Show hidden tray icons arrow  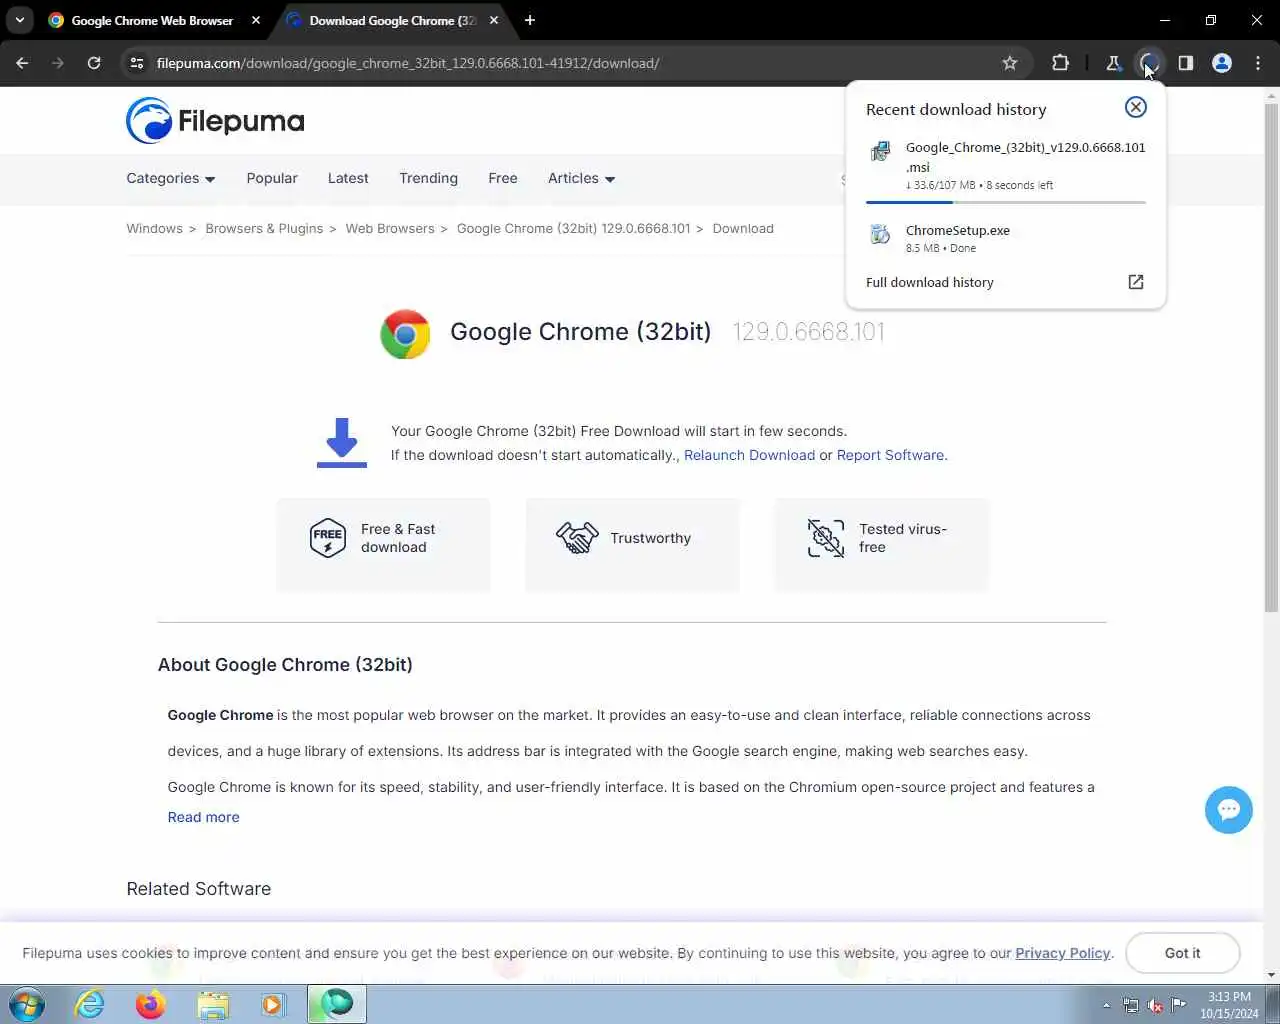(1106, 1005)
